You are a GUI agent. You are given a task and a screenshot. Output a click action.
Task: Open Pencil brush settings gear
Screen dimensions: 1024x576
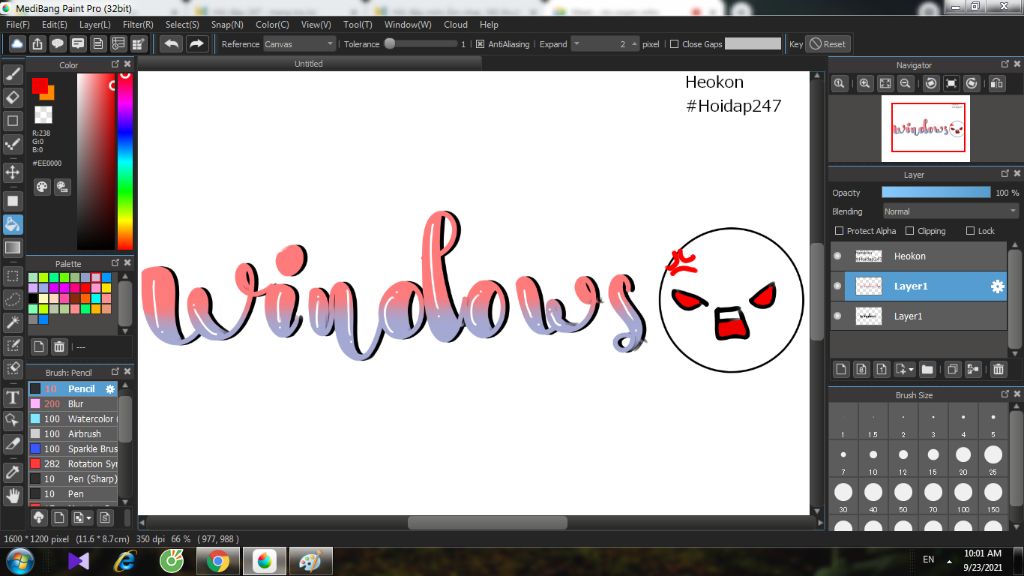(x=110, y=389)
